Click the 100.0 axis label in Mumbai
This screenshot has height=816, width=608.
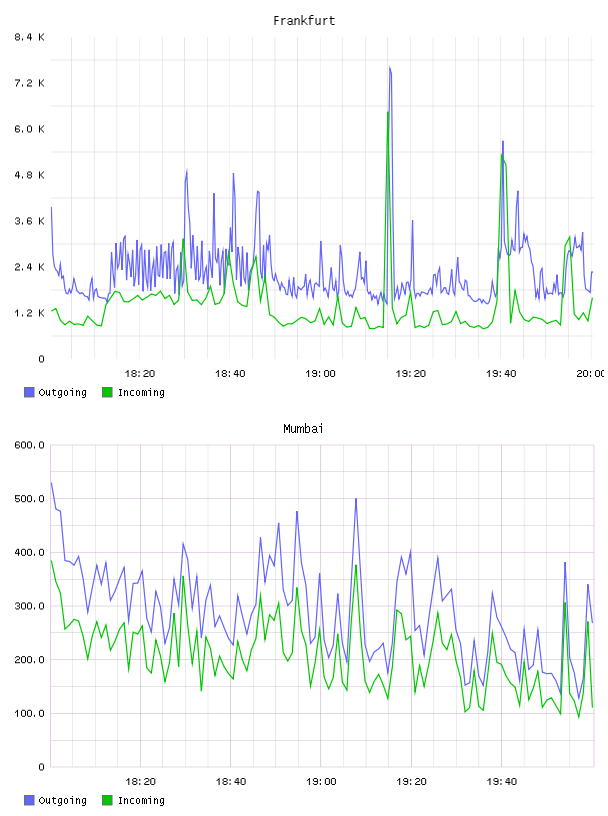pyautogui.click(x=29, y=713)
